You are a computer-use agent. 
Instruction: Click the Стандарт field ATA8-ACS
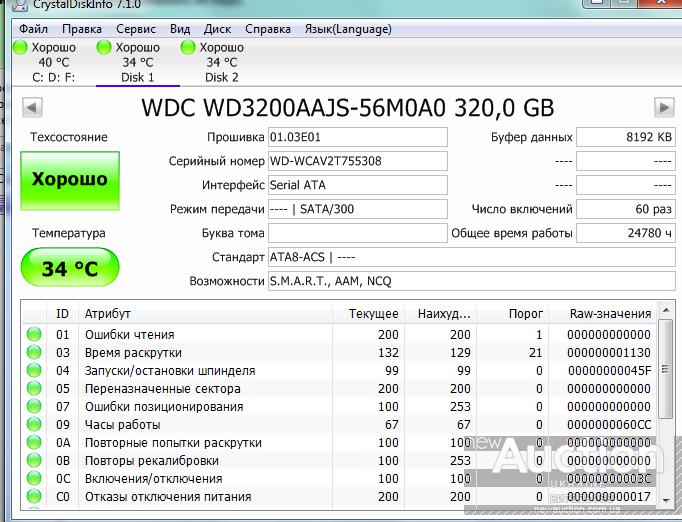coord(471,257)
